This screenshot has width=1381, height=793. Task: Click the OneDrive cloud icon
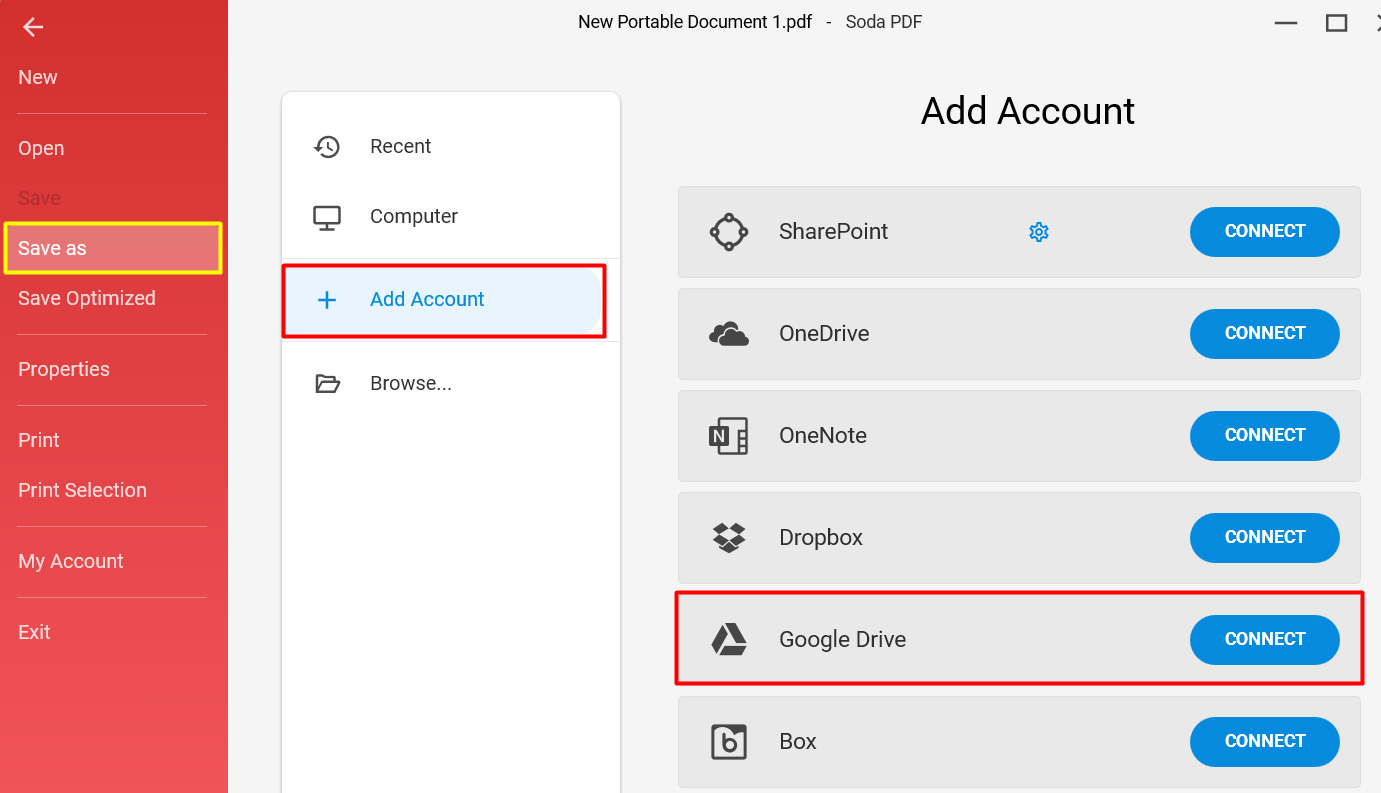[729, 334]
